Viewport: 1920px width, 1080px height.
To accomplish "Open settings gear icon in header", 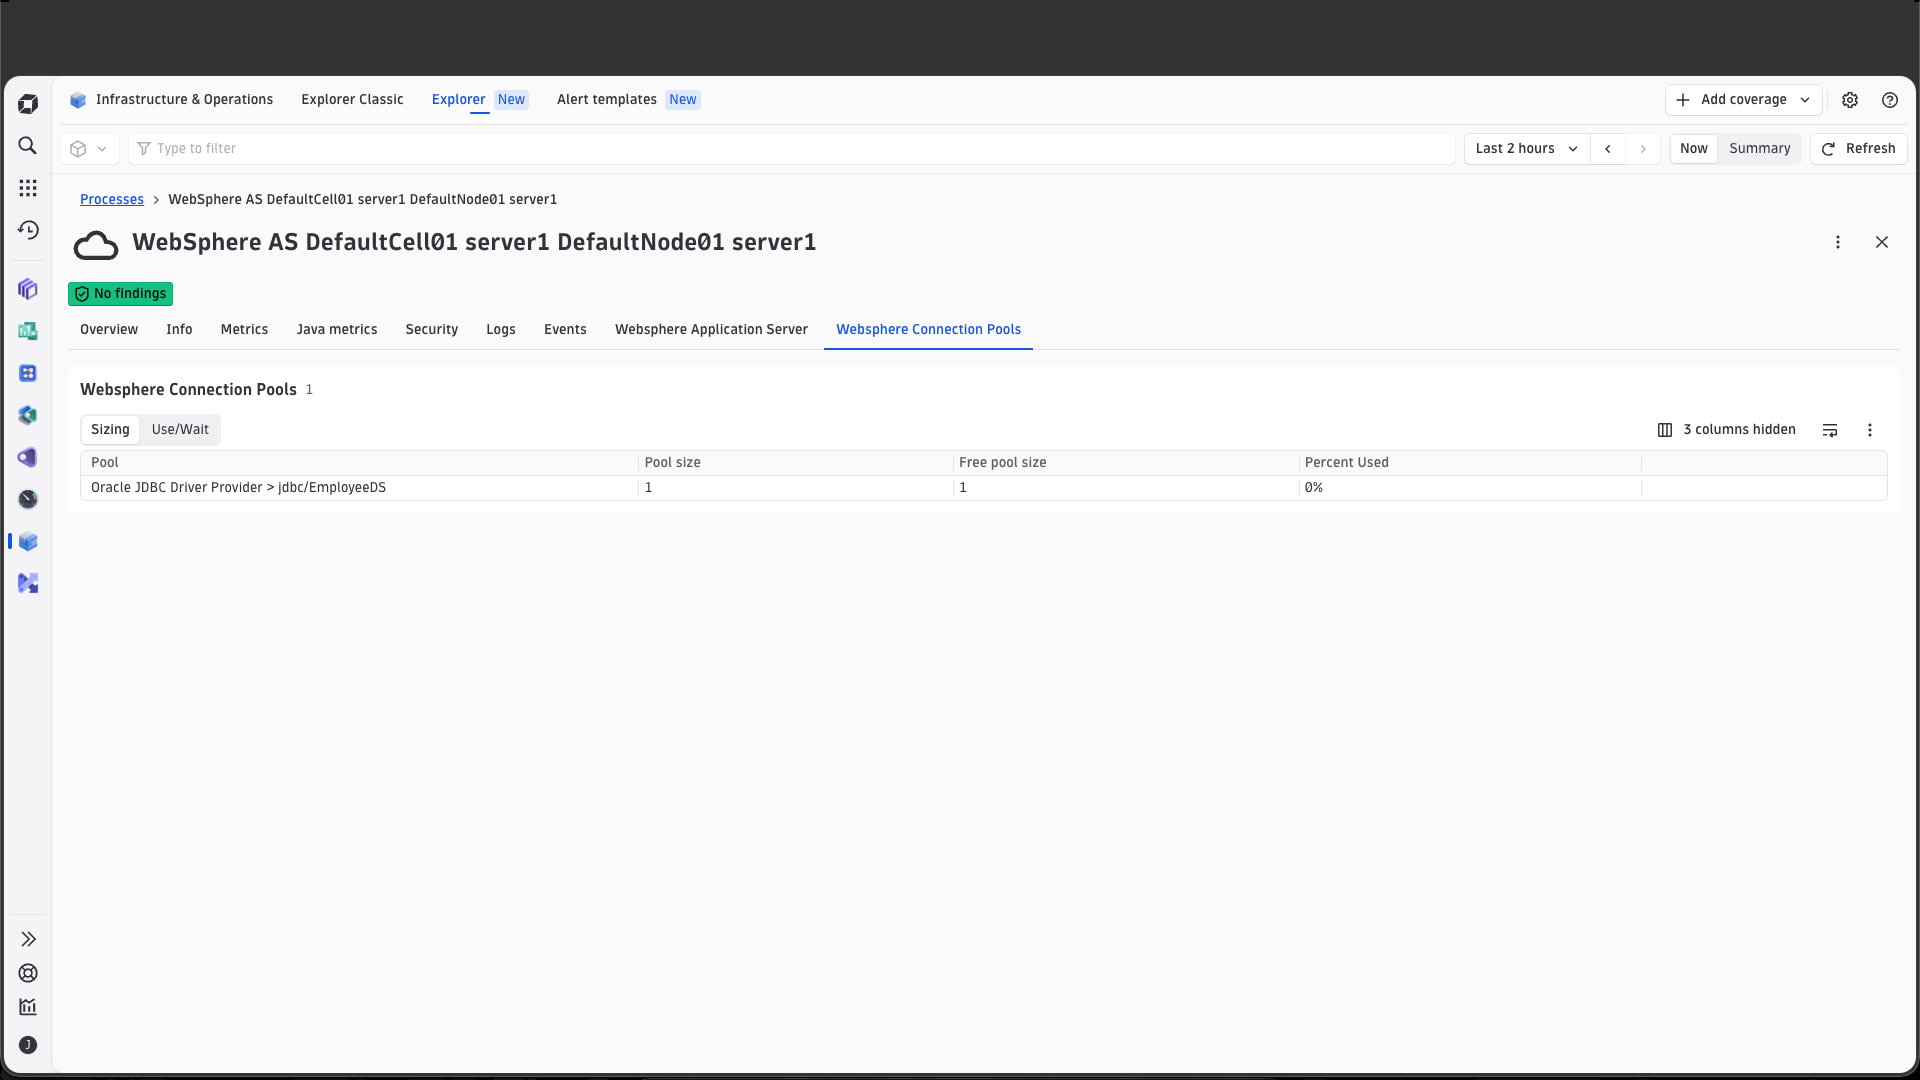I will (1850, 100).
